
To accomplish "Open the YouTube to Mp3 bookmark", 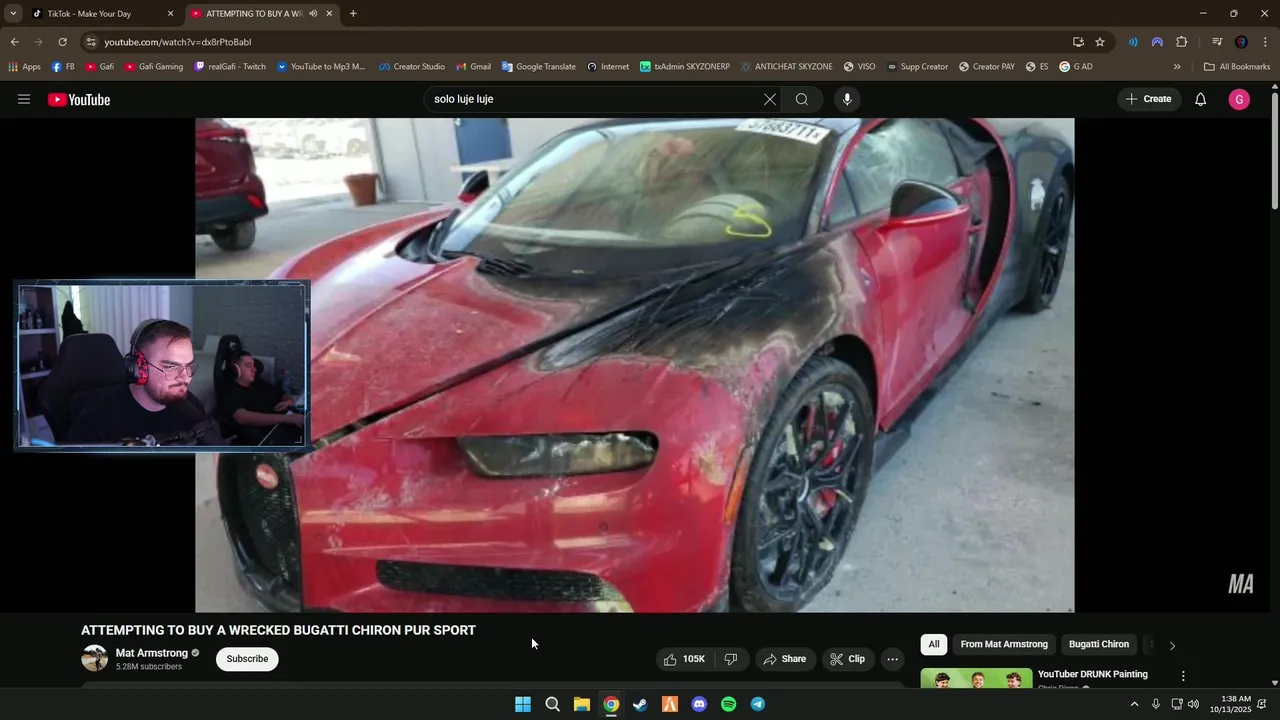I will point(321,67).
